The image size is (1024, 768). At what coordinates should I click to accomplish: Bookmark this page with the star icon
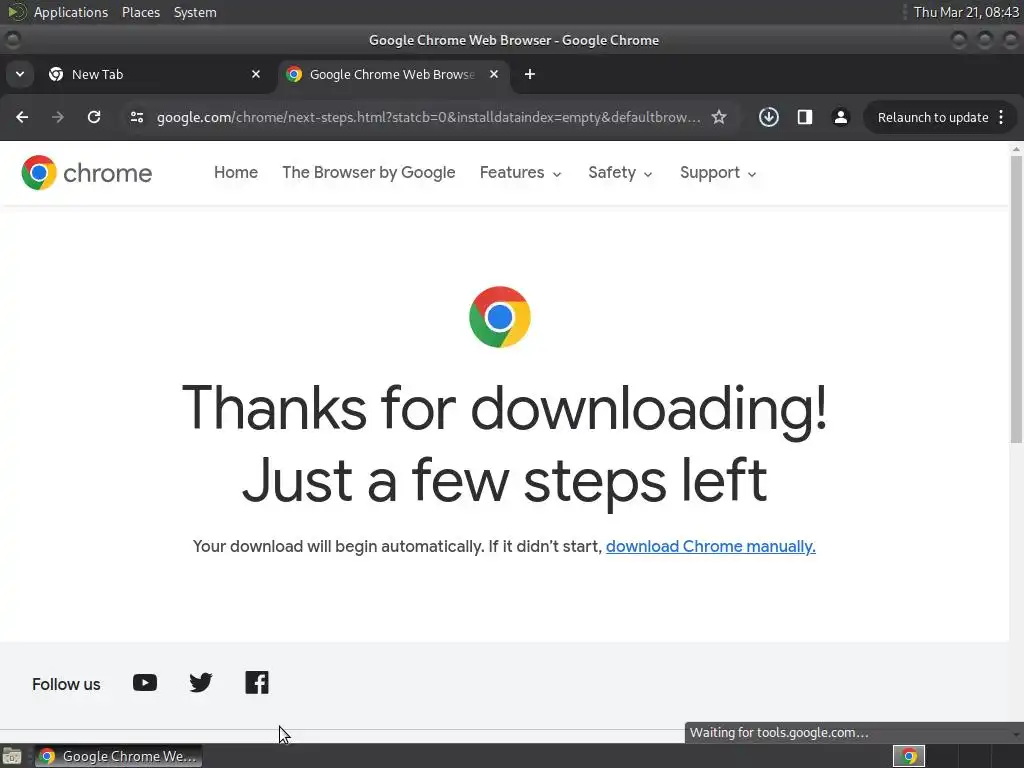pos(719,118)
